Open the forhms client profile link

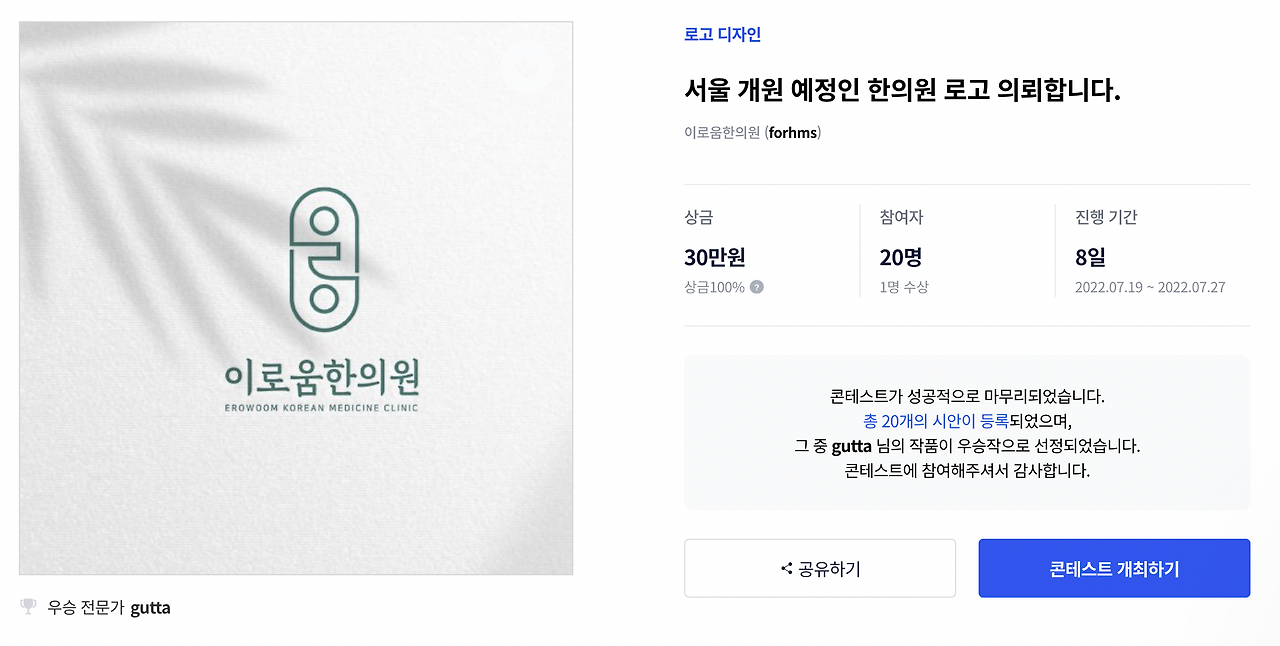coord(793,131)
